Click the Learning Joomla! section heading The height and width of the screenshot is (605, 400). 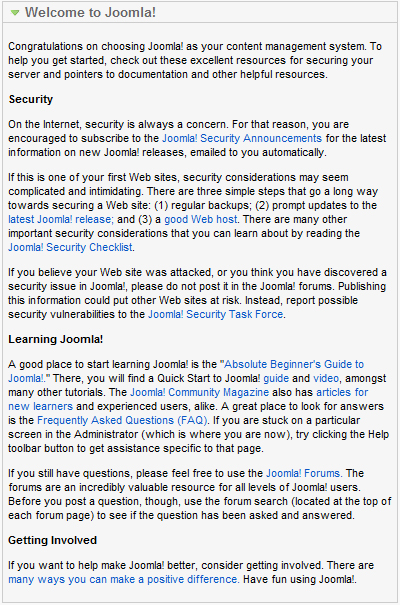pyautogui.click(x=56, y=339)
